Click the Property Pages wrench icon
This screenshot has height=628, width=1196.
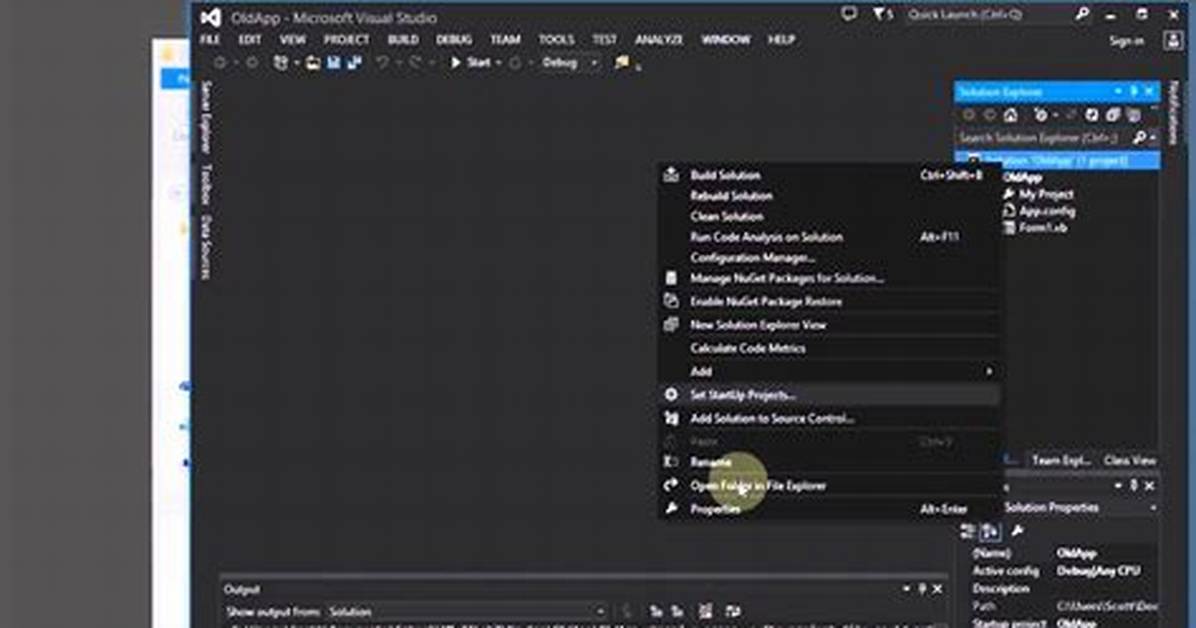click(1017, 531)
